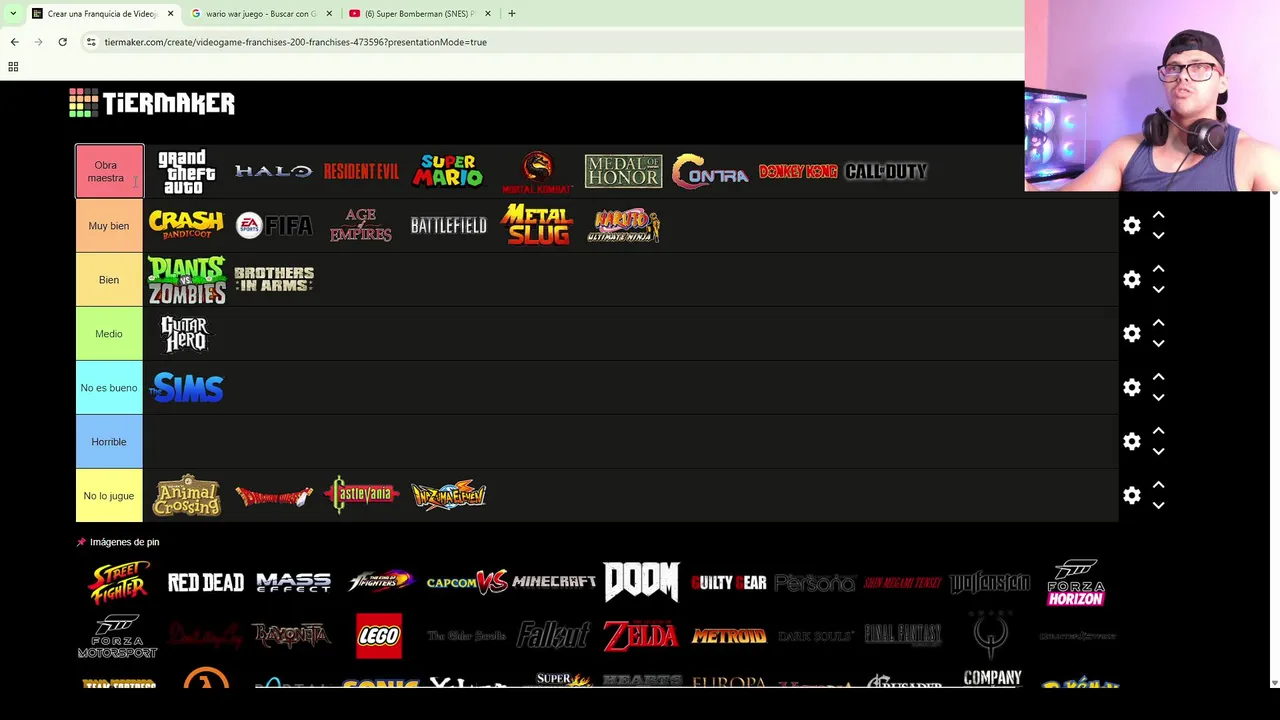Select the Plants vs Zombies logo
Image resolution: width=1280 pixels, height=720 pixels.
[186, 280]
